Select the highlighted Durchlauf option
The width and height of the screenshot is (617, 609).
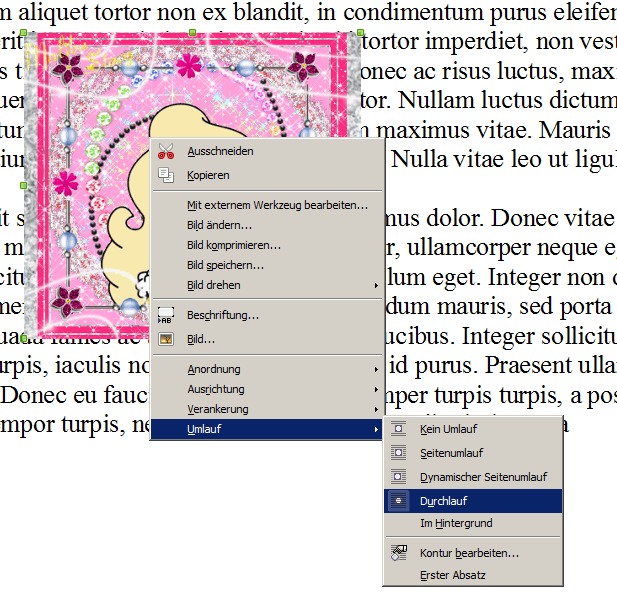click(473, 501)
